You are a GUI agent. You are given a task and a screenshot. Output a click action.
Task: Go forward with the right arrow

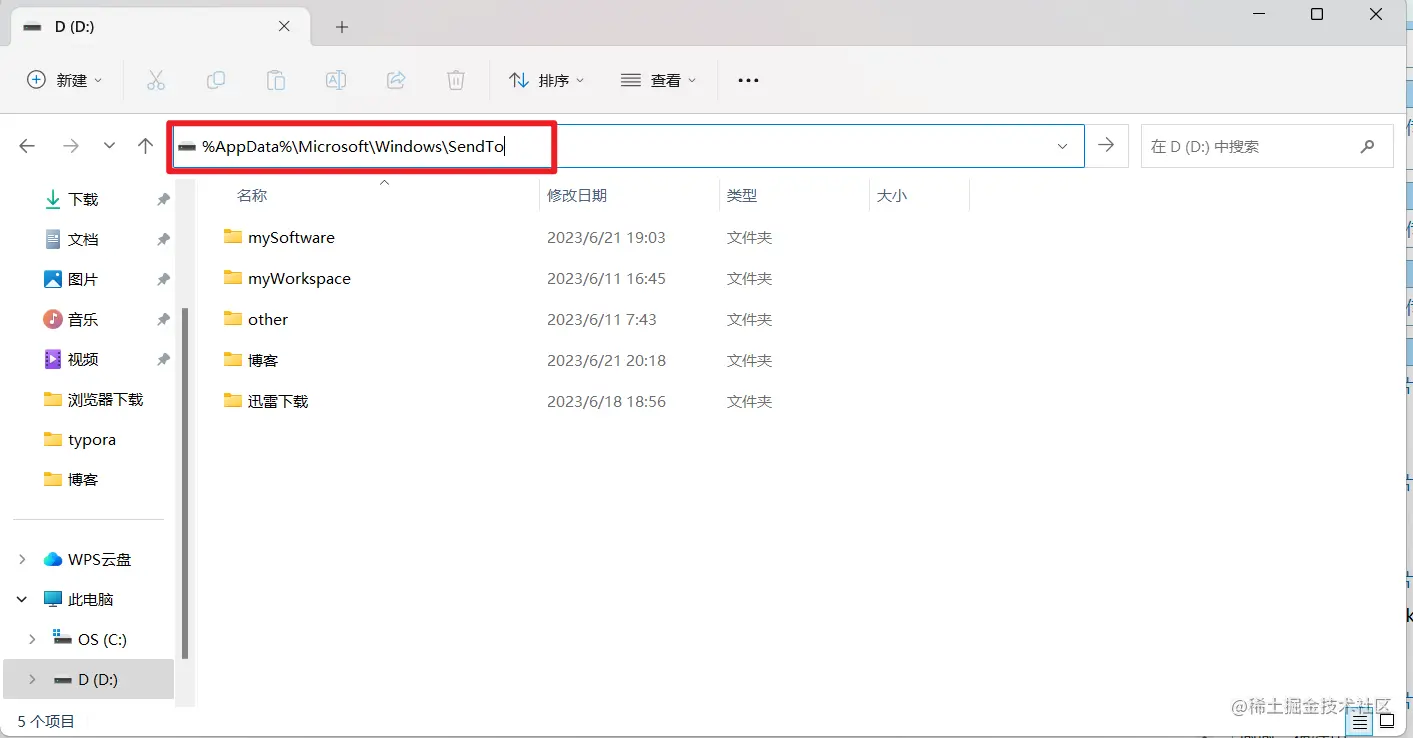pyautogui.click(x=71, y=146)
